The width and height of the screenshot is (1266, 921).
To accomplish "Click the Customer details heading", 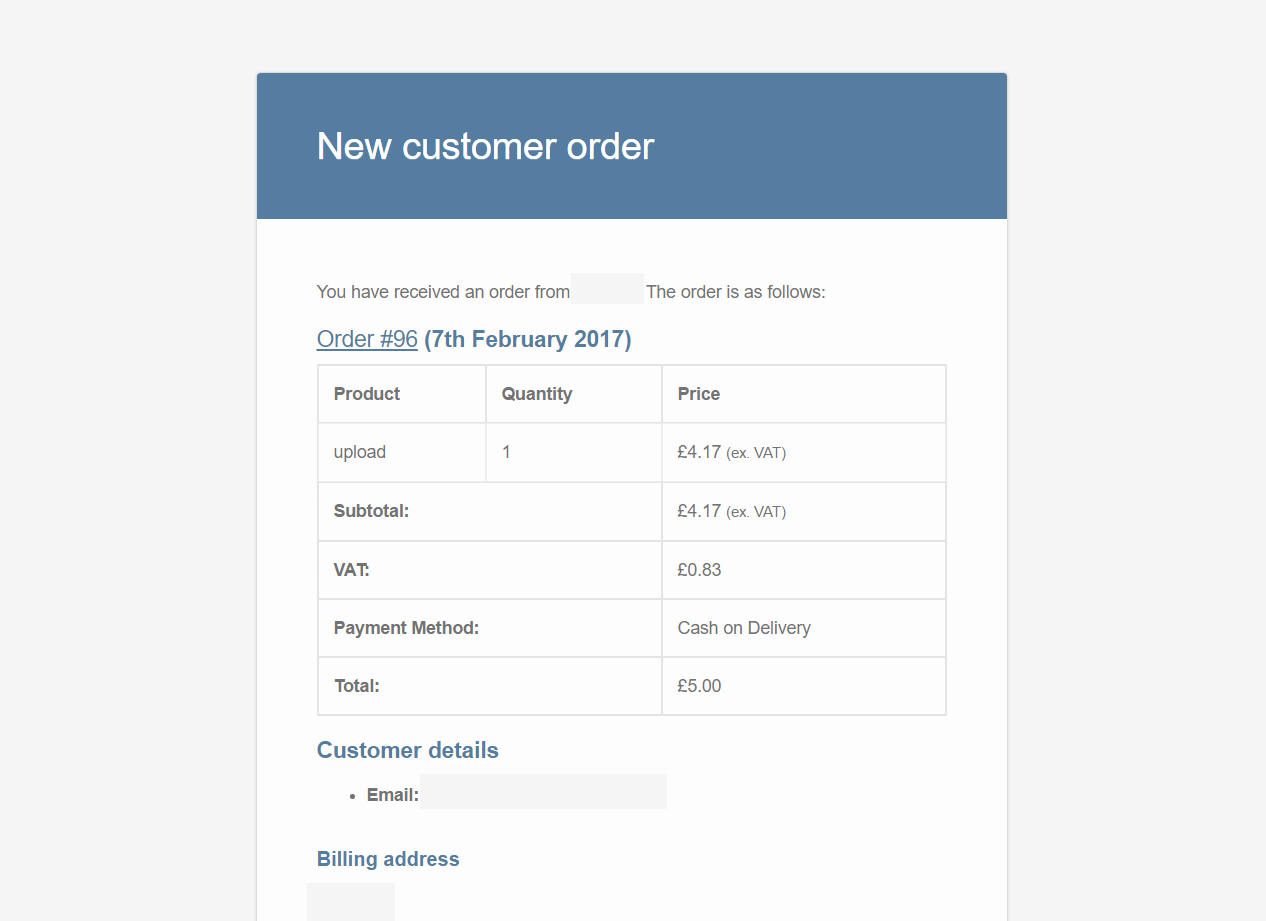I will click(408, 750).
